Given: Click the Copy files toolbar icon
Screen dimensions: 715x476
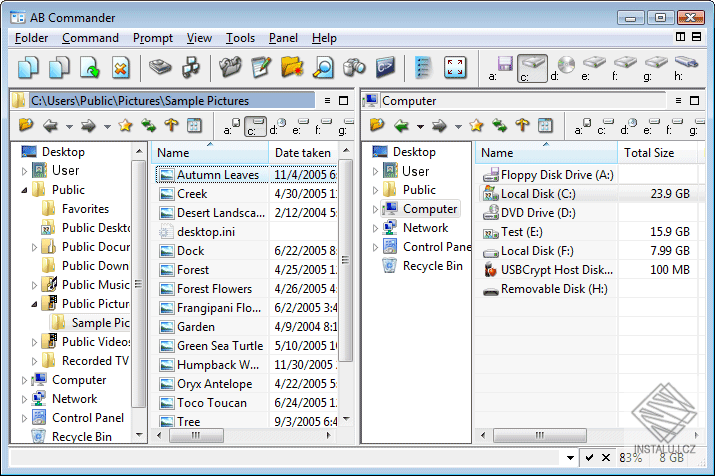Looking at the screenshot, I should point(28,68).
